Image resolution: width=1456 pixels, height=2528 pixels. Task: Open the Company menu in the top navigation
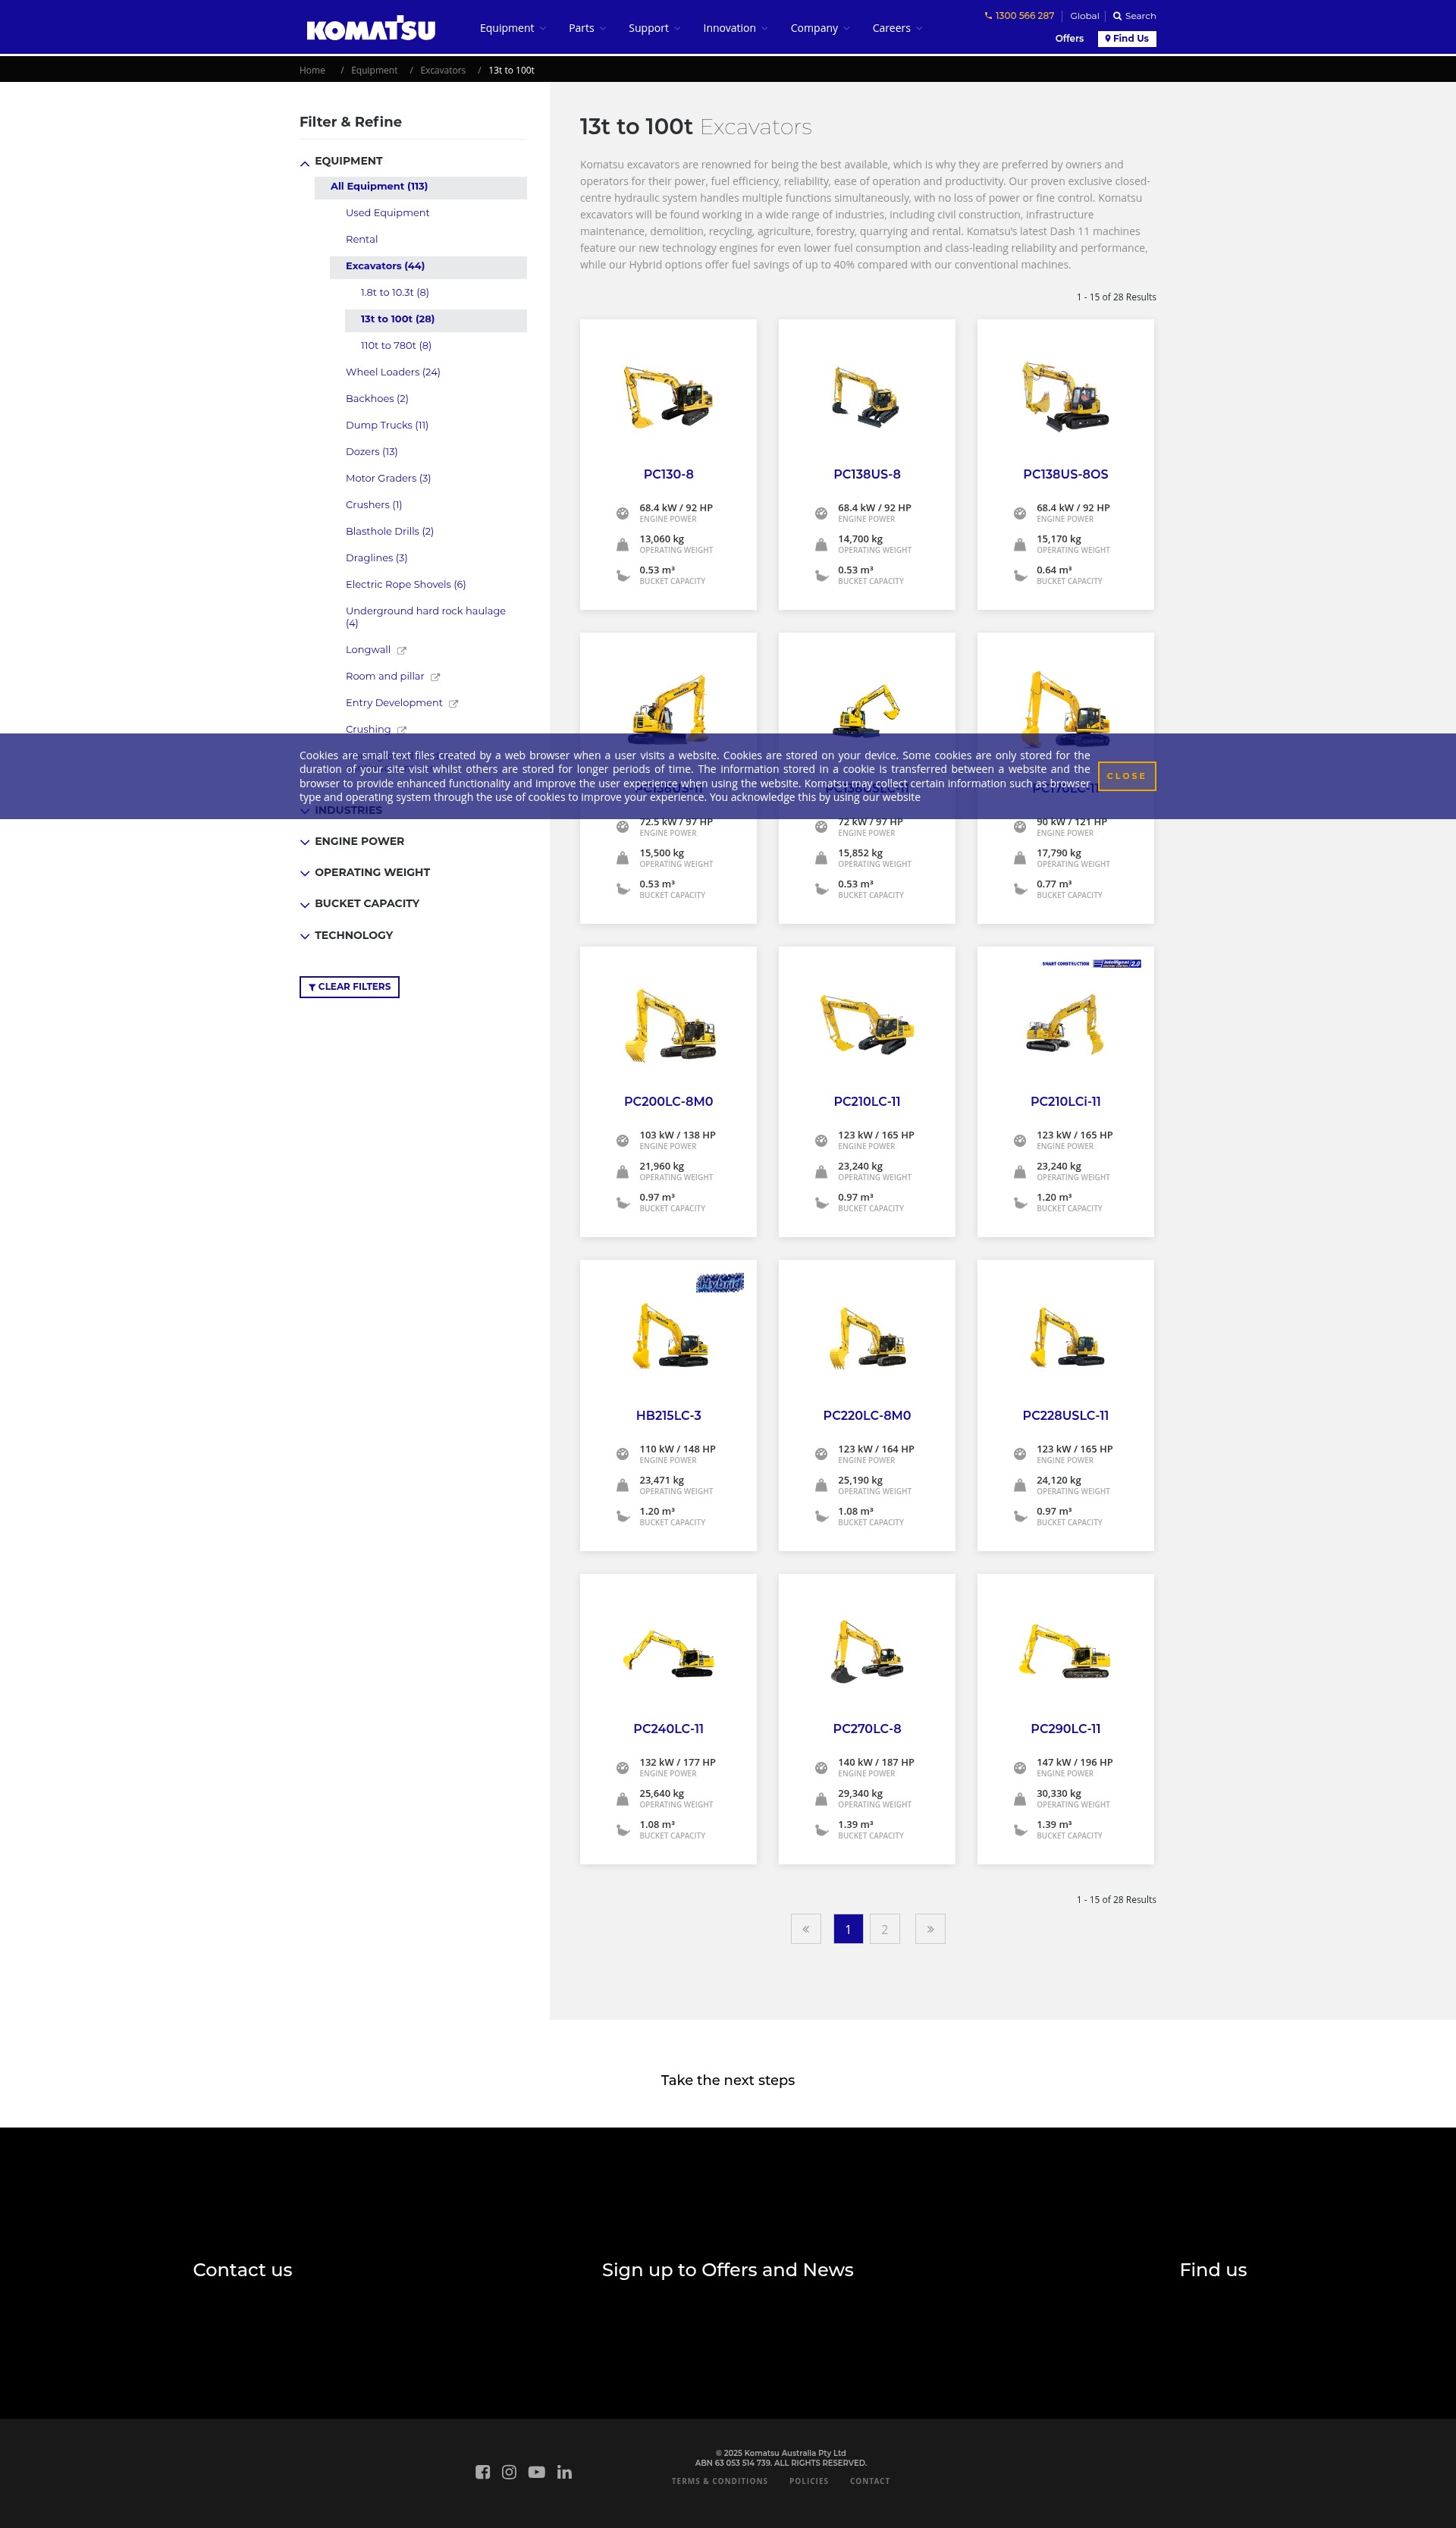tap(820, 28)
